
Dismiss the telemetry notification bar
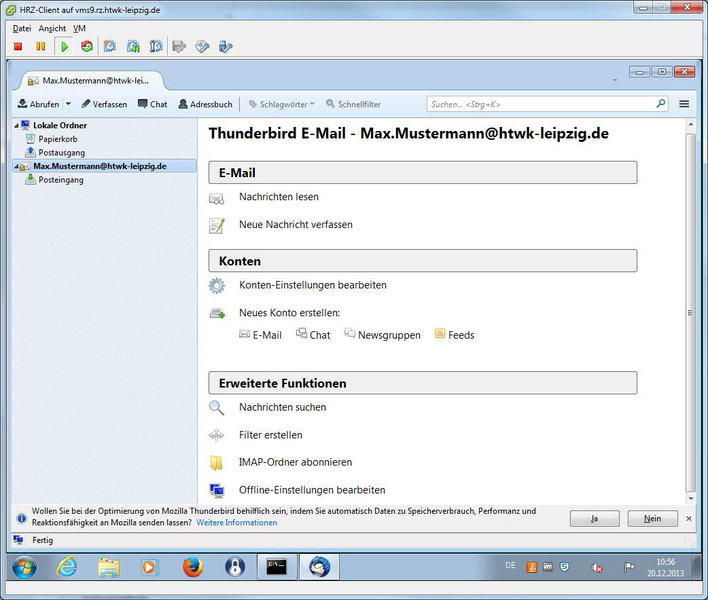(x=689, y=519)
